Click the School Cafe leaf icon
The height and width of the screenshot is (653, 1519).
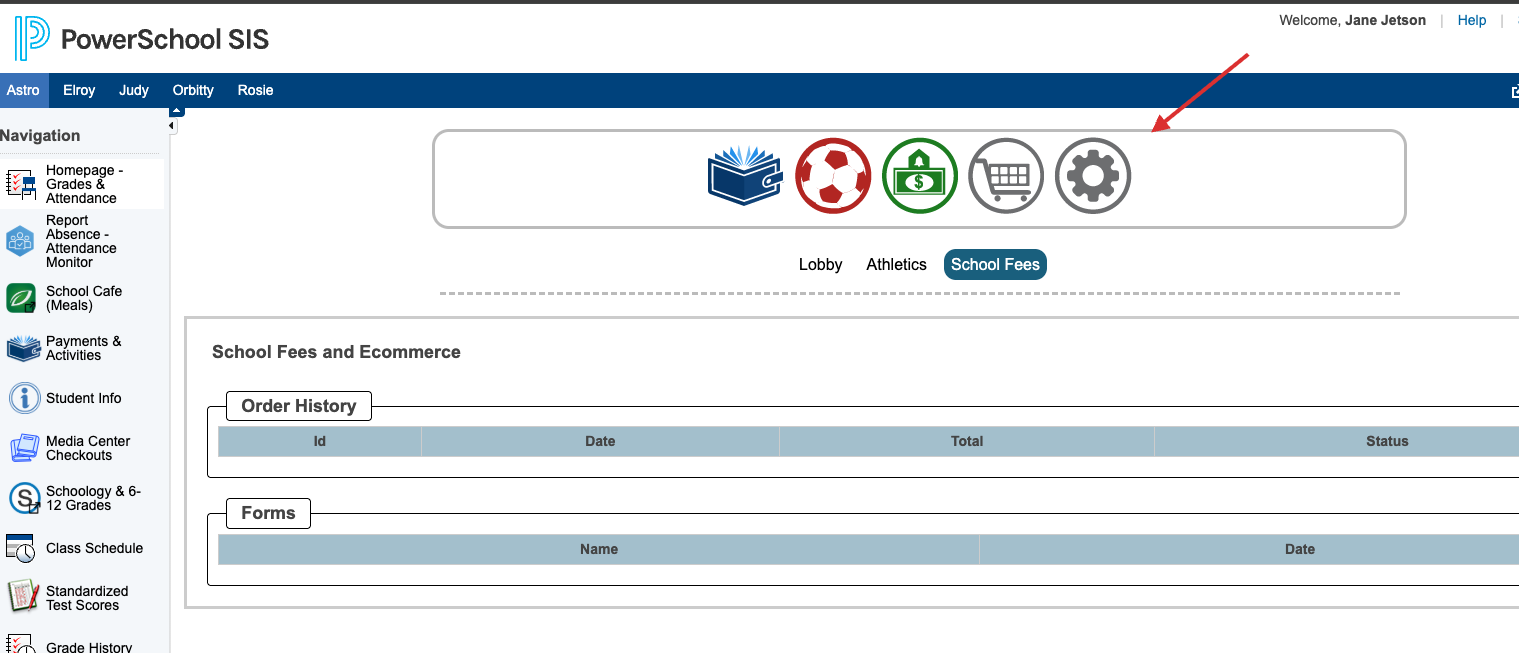pos(21,298)
